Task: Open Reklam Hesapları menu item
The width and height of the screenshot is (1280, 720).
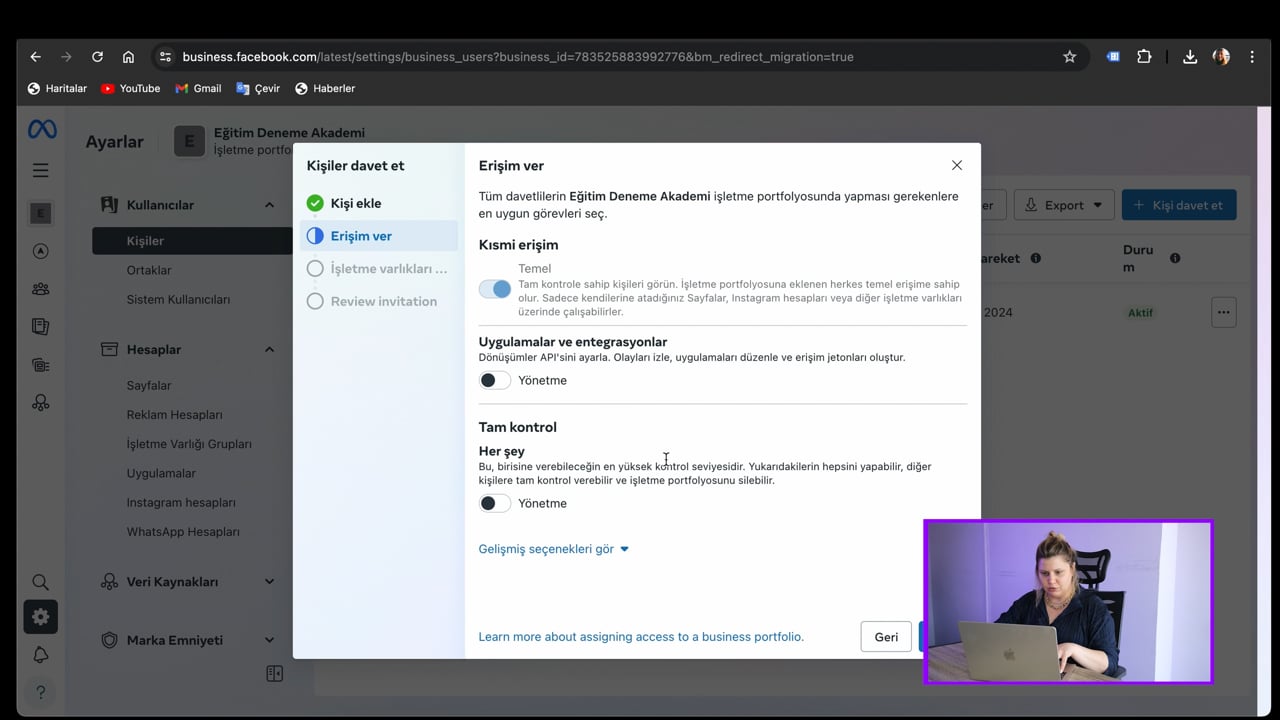Action: 174,414
